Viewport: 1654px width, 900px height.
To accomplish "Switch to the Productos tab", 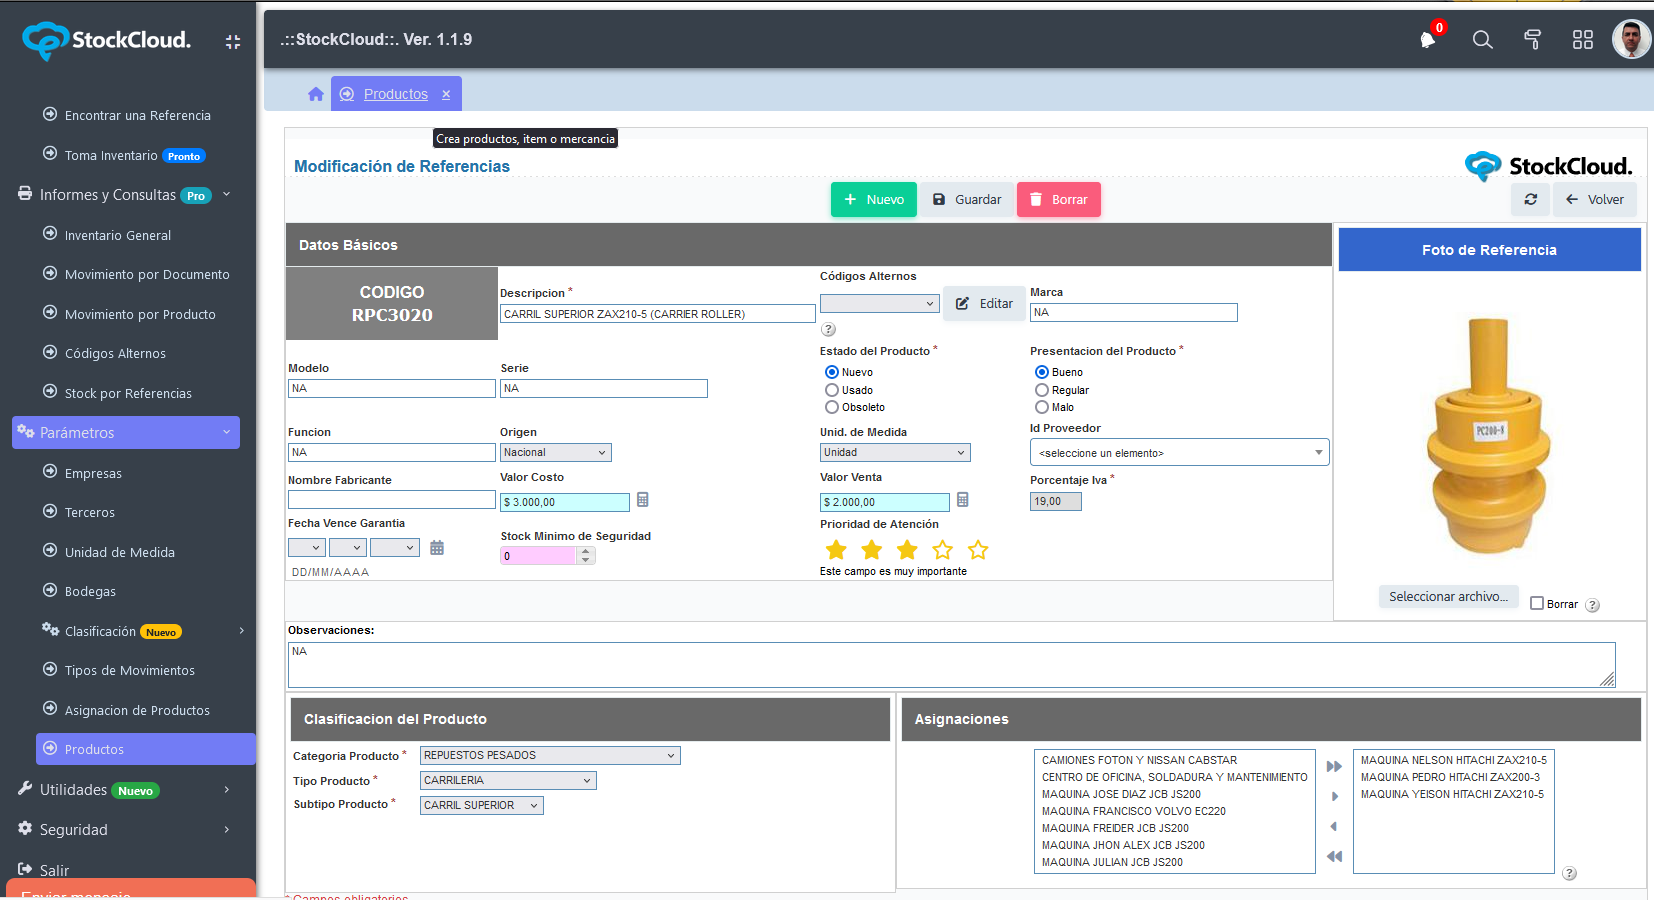I will pyautogui.click(x=395, y=94).
